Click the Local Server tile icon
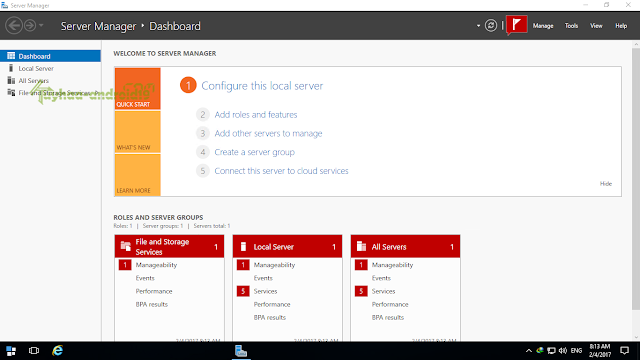Screen dimensions: 640x360 click(243, 247)
